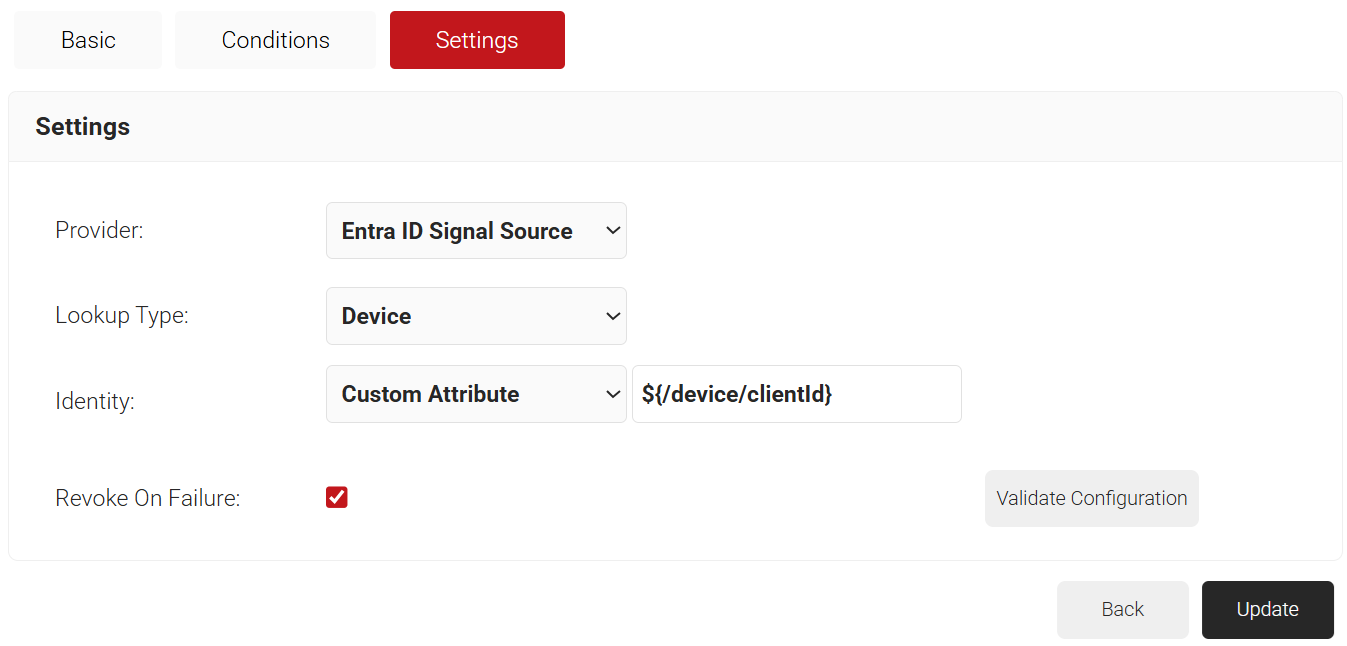Switch to the Basic tab
This screenshot has width=1347, height=646.
click(x=88, y=40)
